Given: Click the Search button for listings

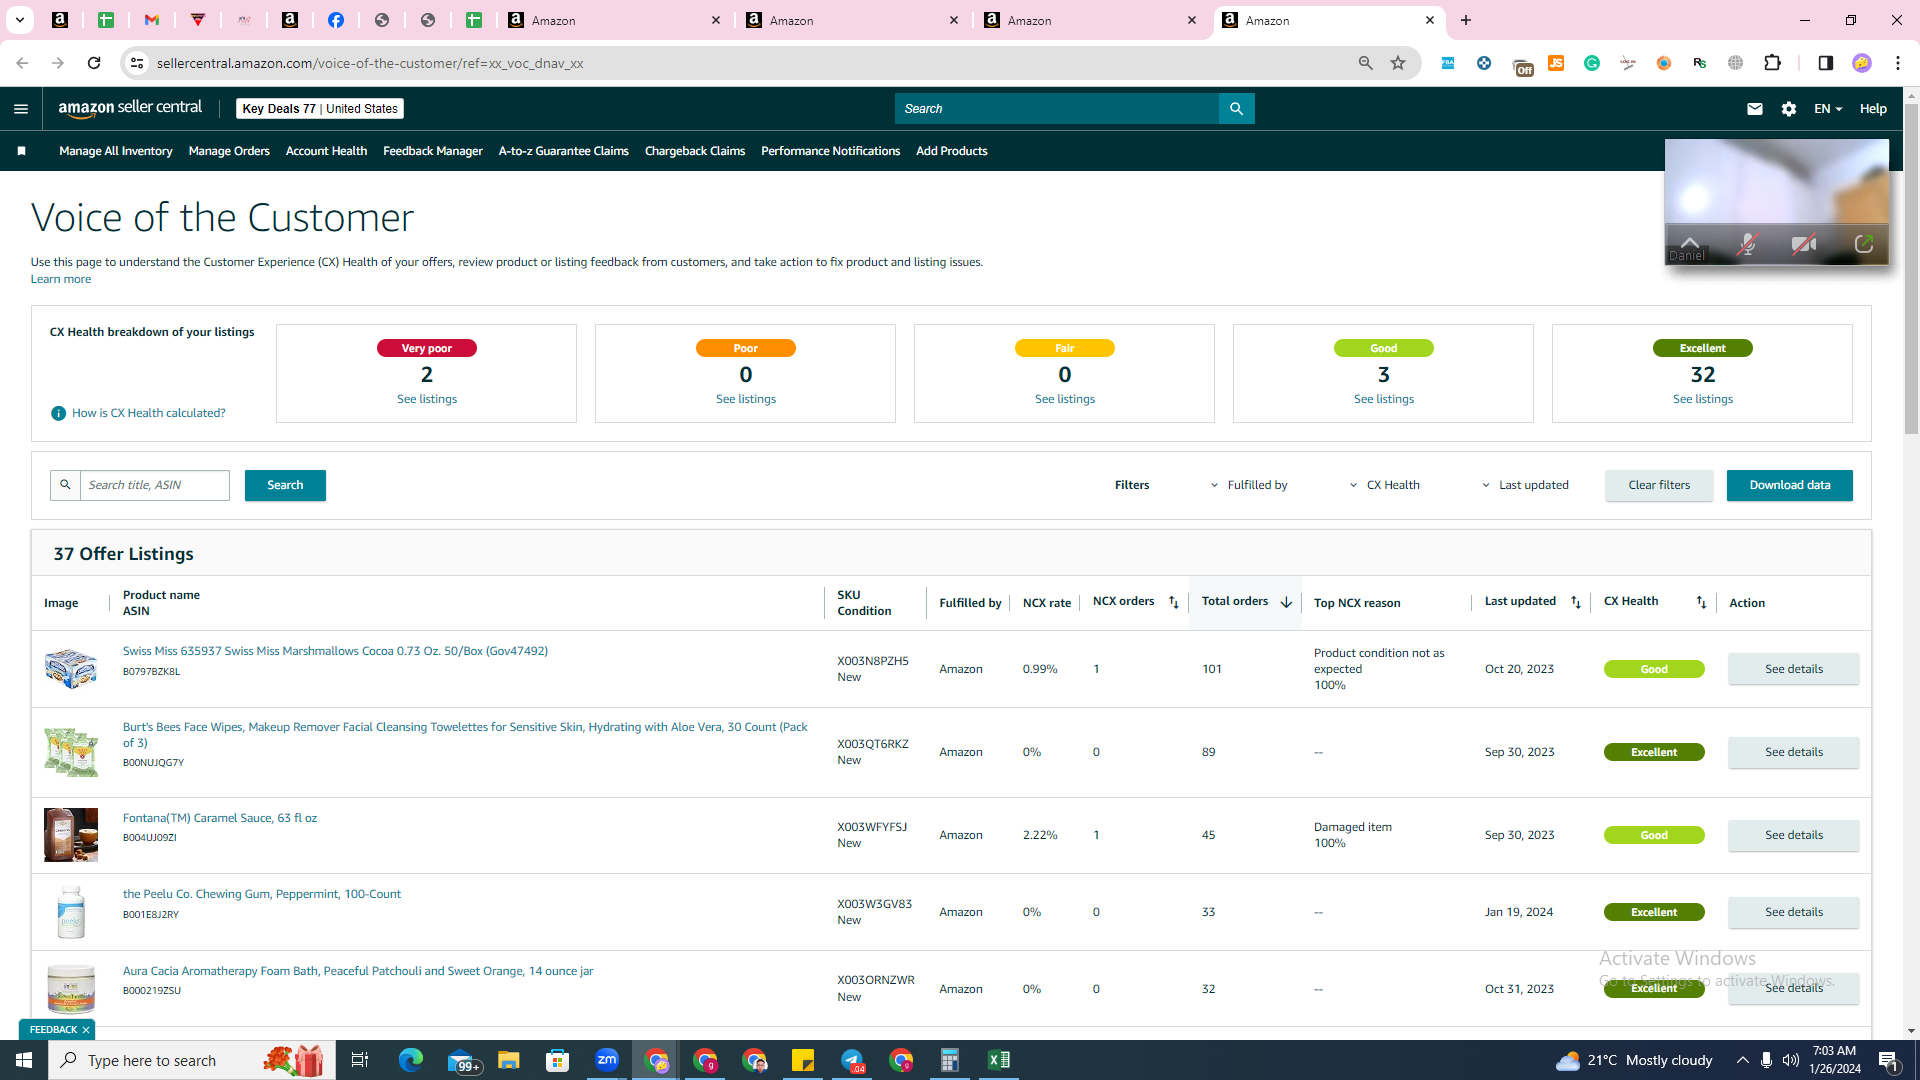Looking at the screenshot, I should 285,485.
